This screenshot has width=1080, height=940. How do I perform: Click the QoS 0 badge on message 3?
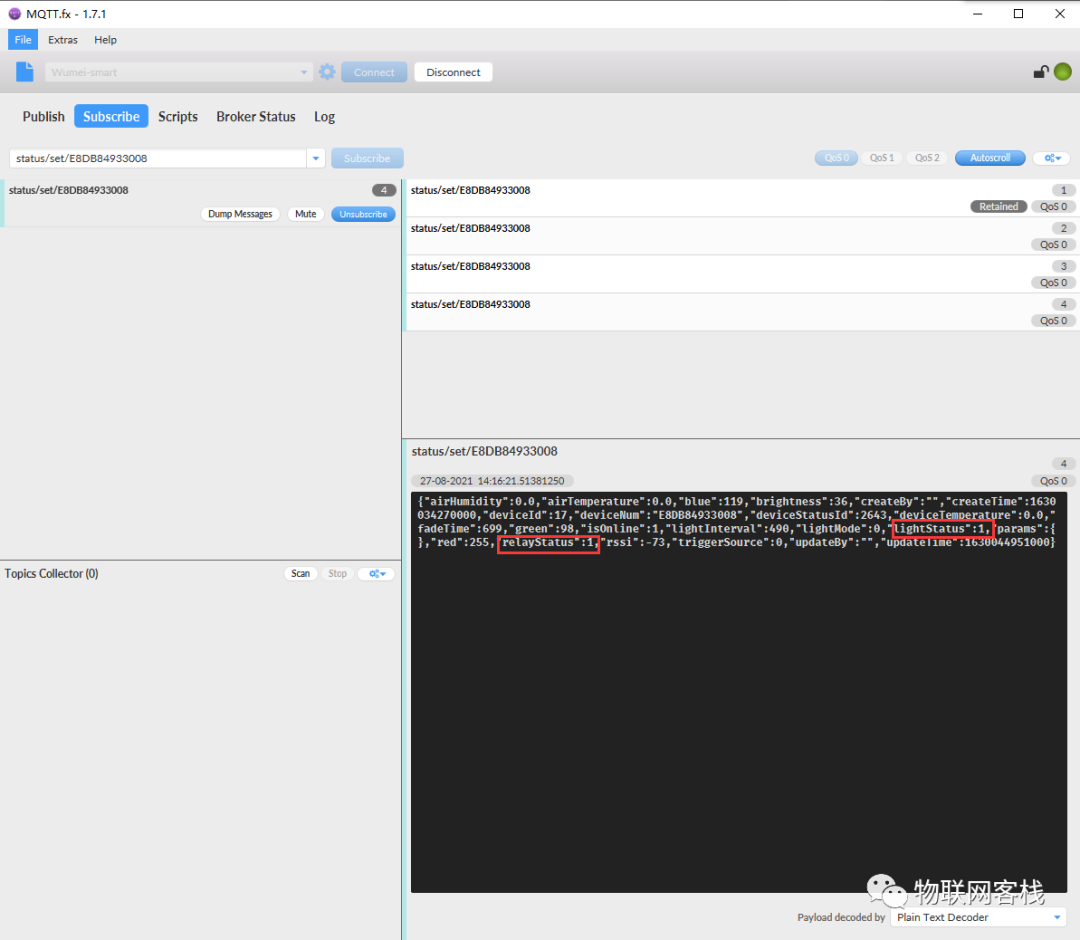click(1053, 282)
